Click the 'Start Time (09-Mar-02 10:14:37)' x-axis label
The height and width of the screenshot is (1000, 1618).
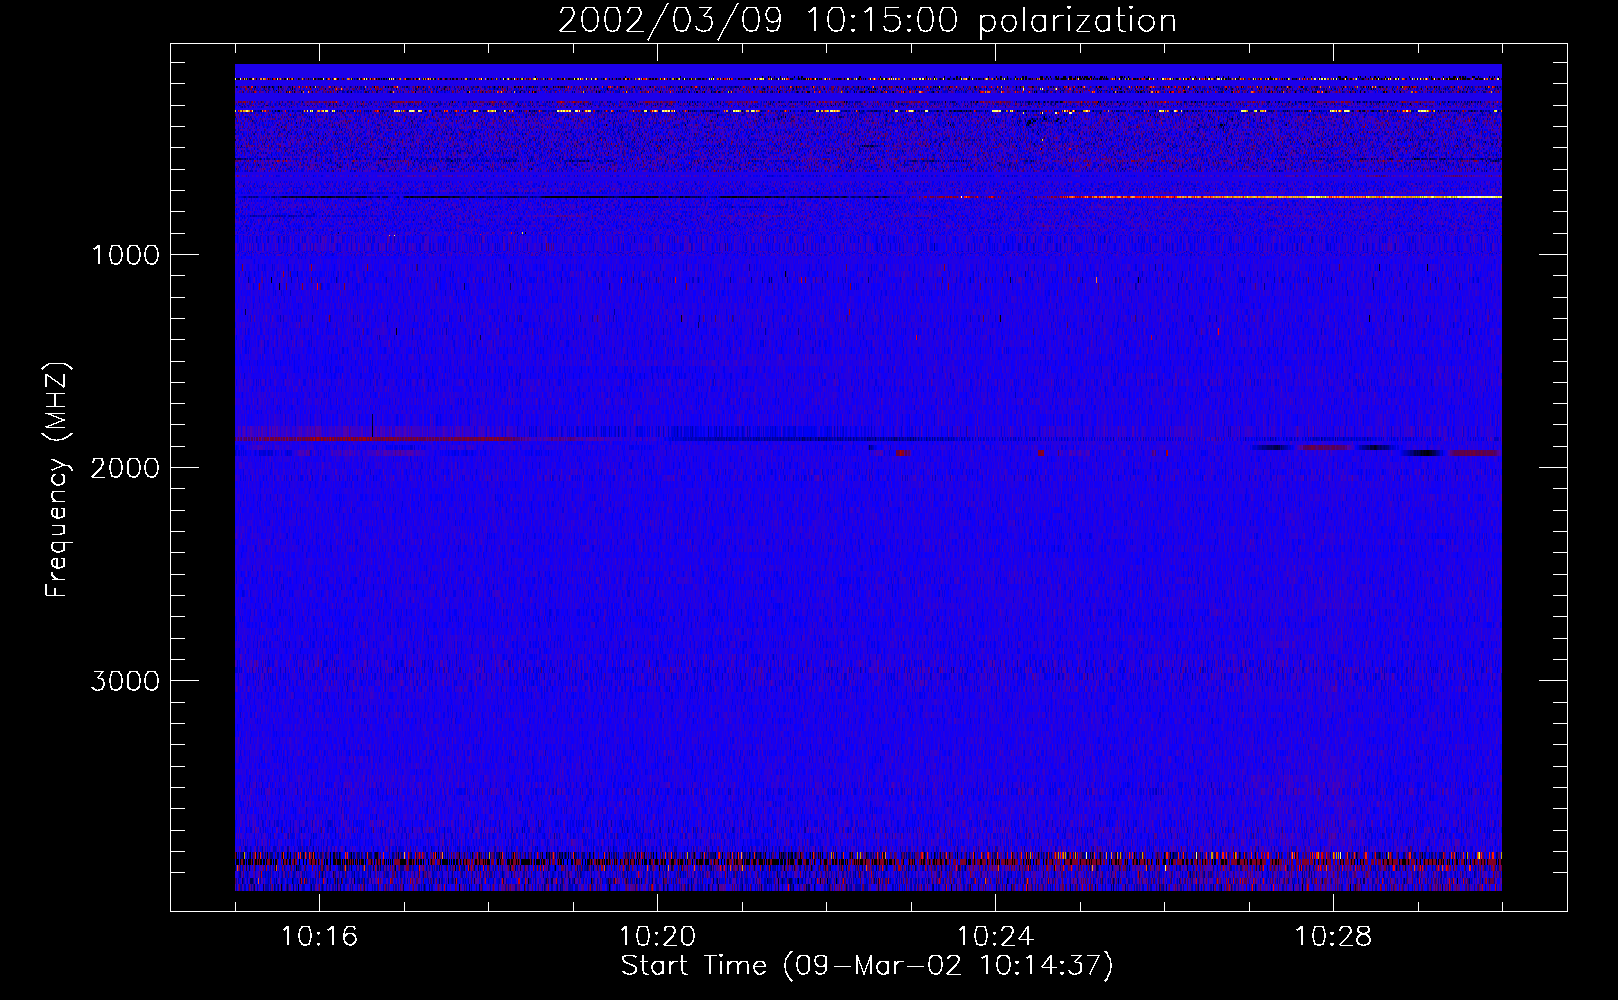867,966
